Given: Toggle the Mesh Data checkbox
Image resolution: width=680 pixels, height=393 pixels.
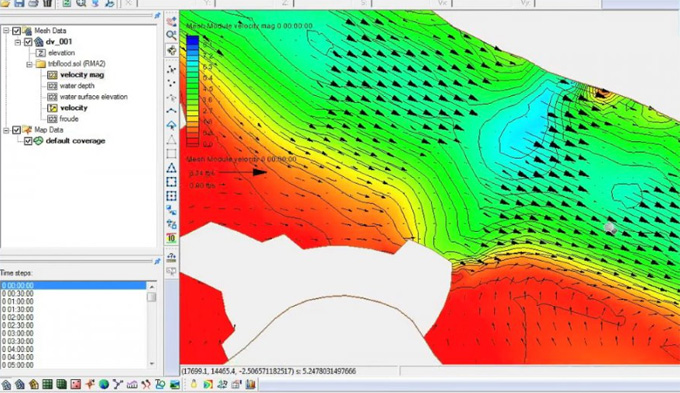Looking at the screenshot, I should tap(16, 31).
